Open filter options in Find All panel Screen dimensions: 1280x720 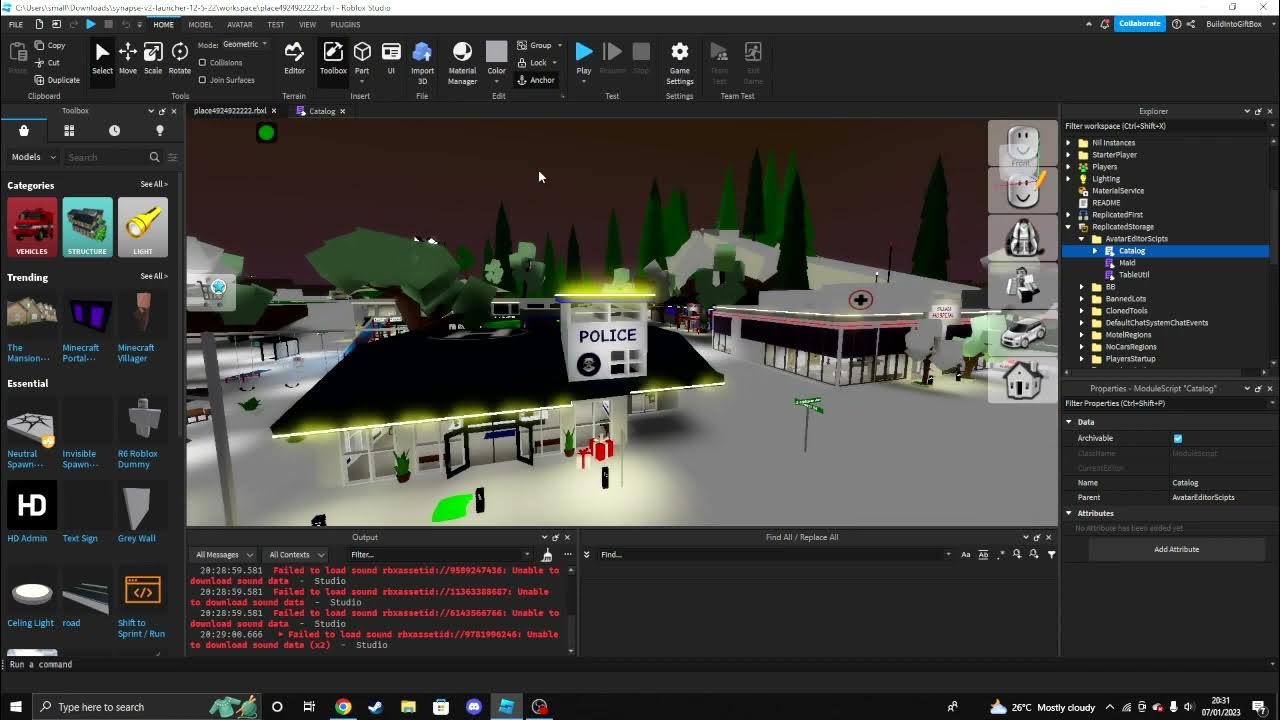click(1051, 555)
